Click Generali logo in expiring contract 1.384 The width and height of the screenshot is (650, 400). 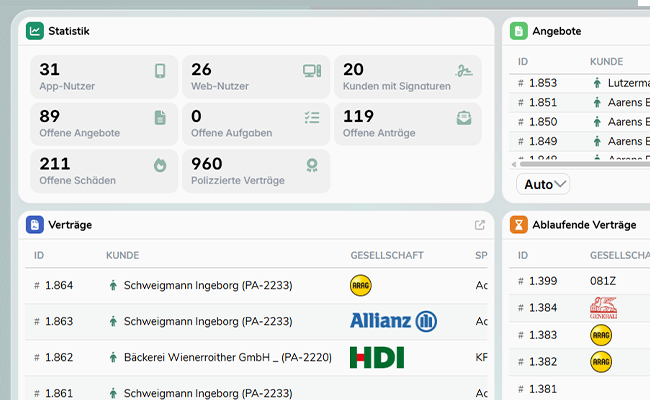click(604, 308)
